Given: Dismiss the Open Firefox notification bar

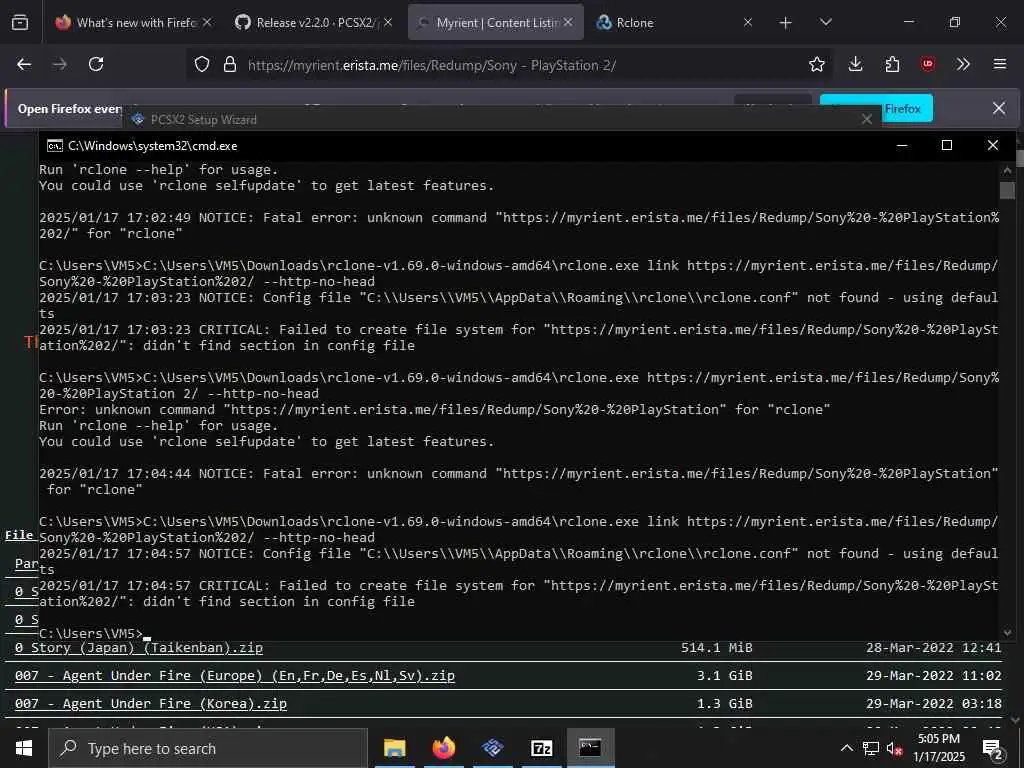Looking at the screenshot, I should coord(999,108).
